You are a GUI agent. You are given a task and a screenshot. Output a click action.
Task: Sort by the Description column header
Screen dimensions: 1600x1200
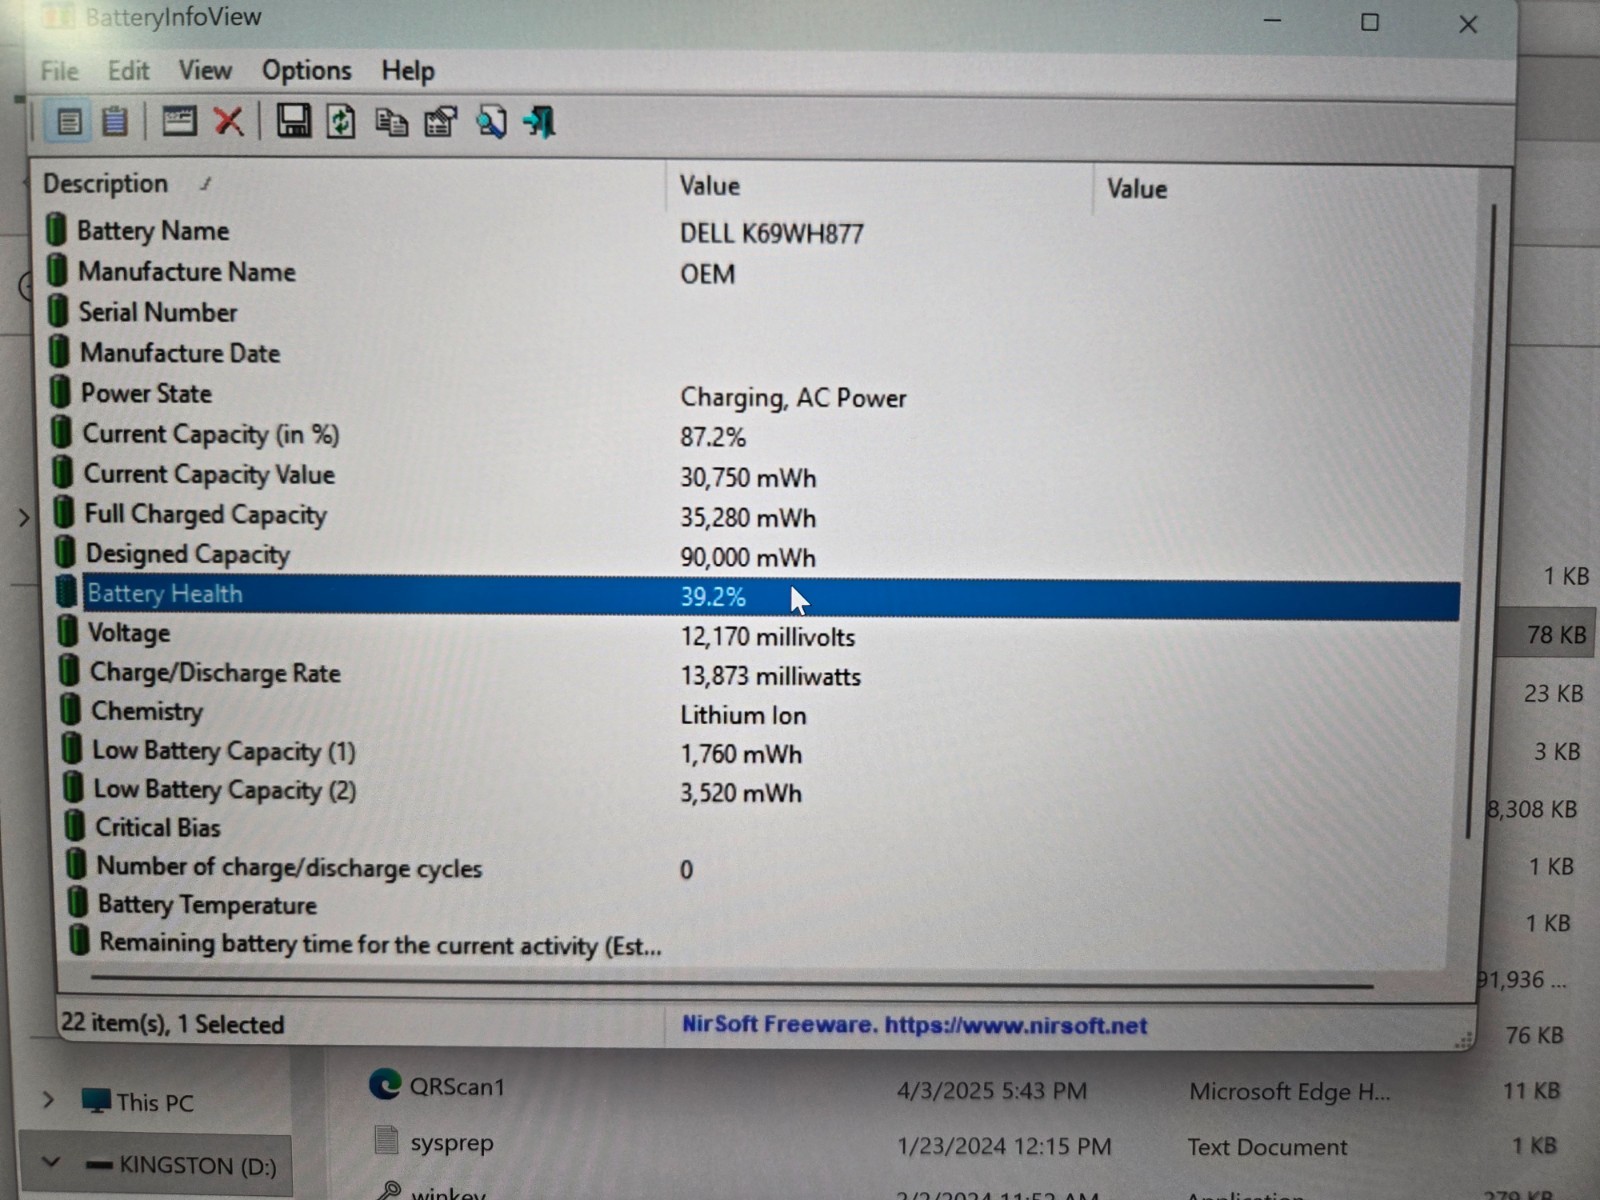click(348, 184)
